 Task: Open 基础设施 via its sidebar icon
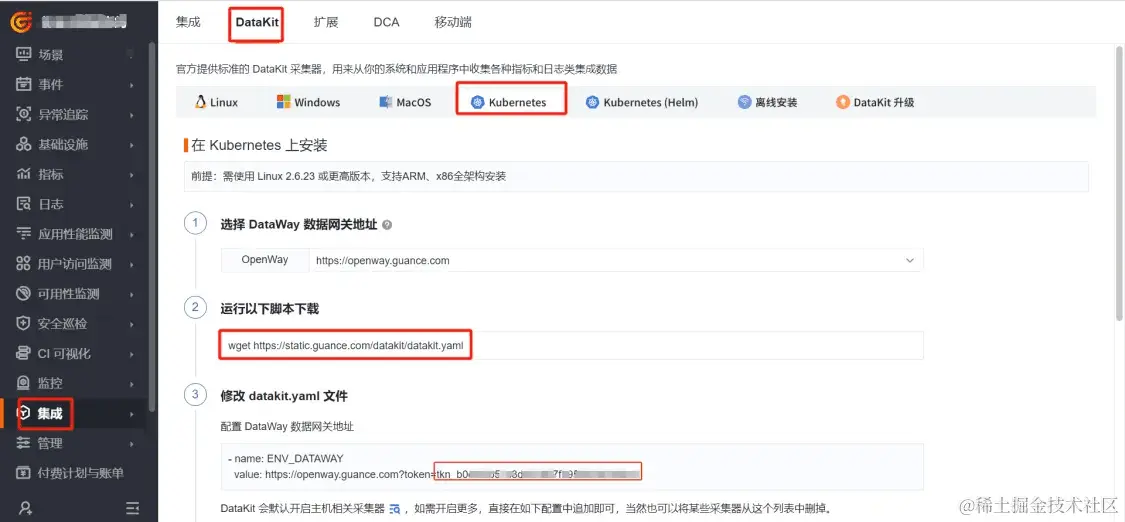click(x=24, y=145)
